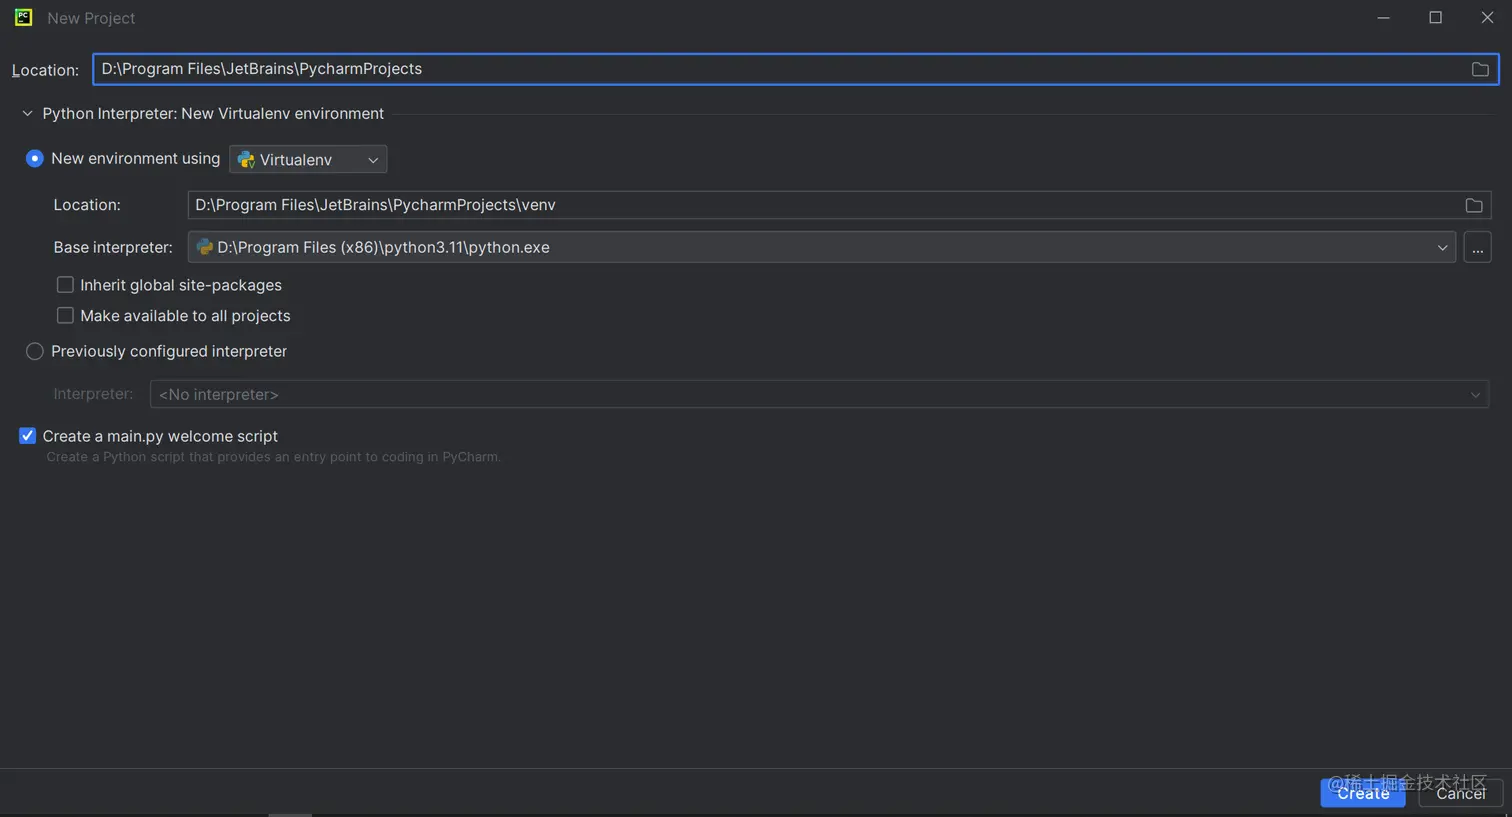Click the 'Create a Python script that provides' description
The width and height of the screenshot is (1512, 817).
pos(273,457)
